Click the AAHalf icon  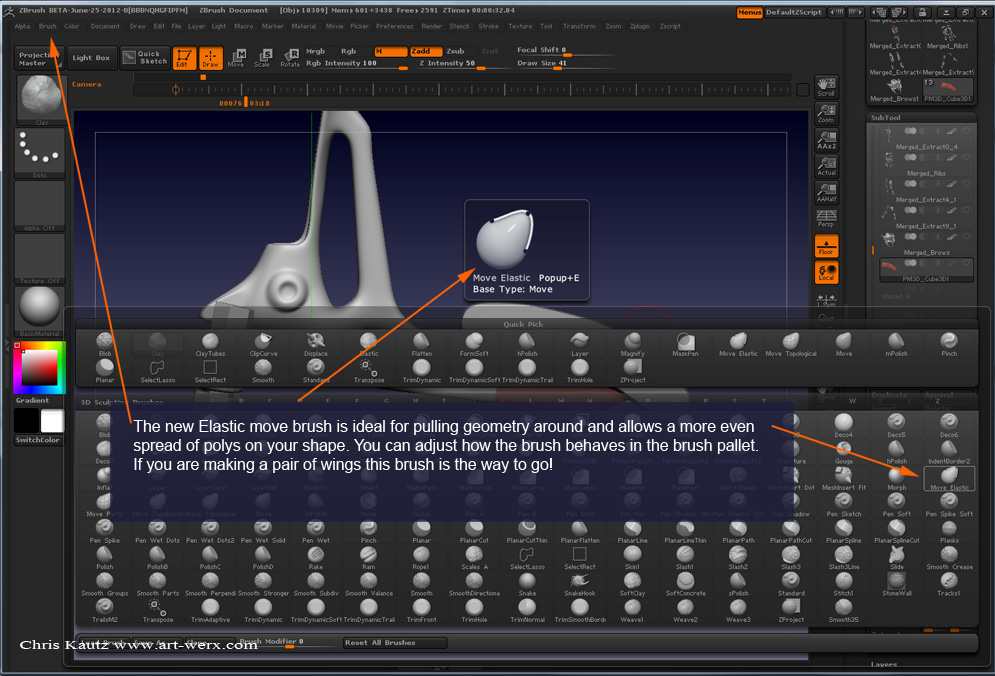pyautogui.click(x=826, y=193)
